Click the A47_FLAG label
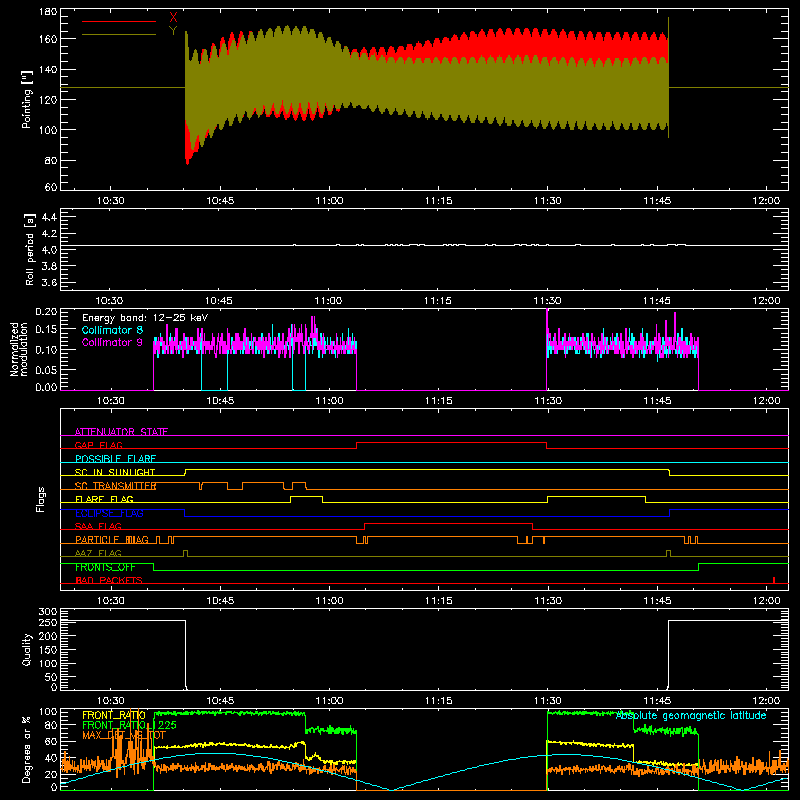This screenshot has width=800, height=800. click(x=98, y=553)
